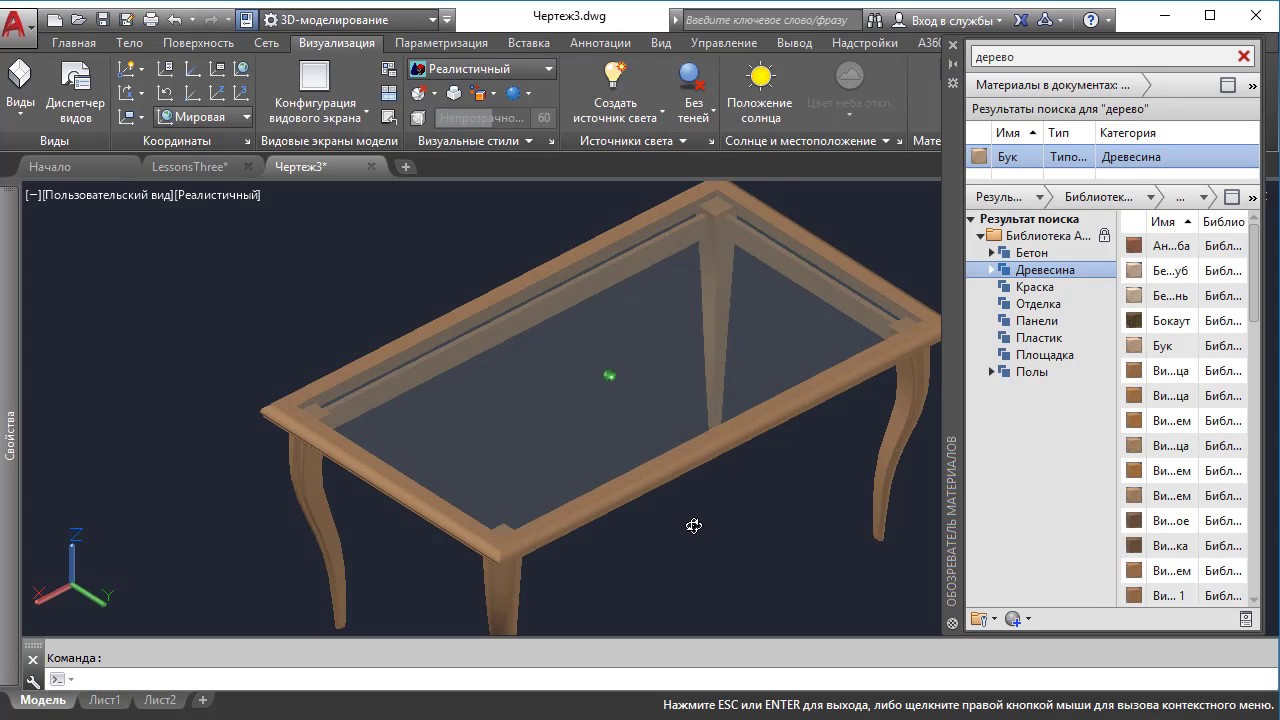This screenshot has height=720, width=1280.
Task: Switch to the Главная ribbon tab
Action: pyautogui.click(x=74, y=43)
